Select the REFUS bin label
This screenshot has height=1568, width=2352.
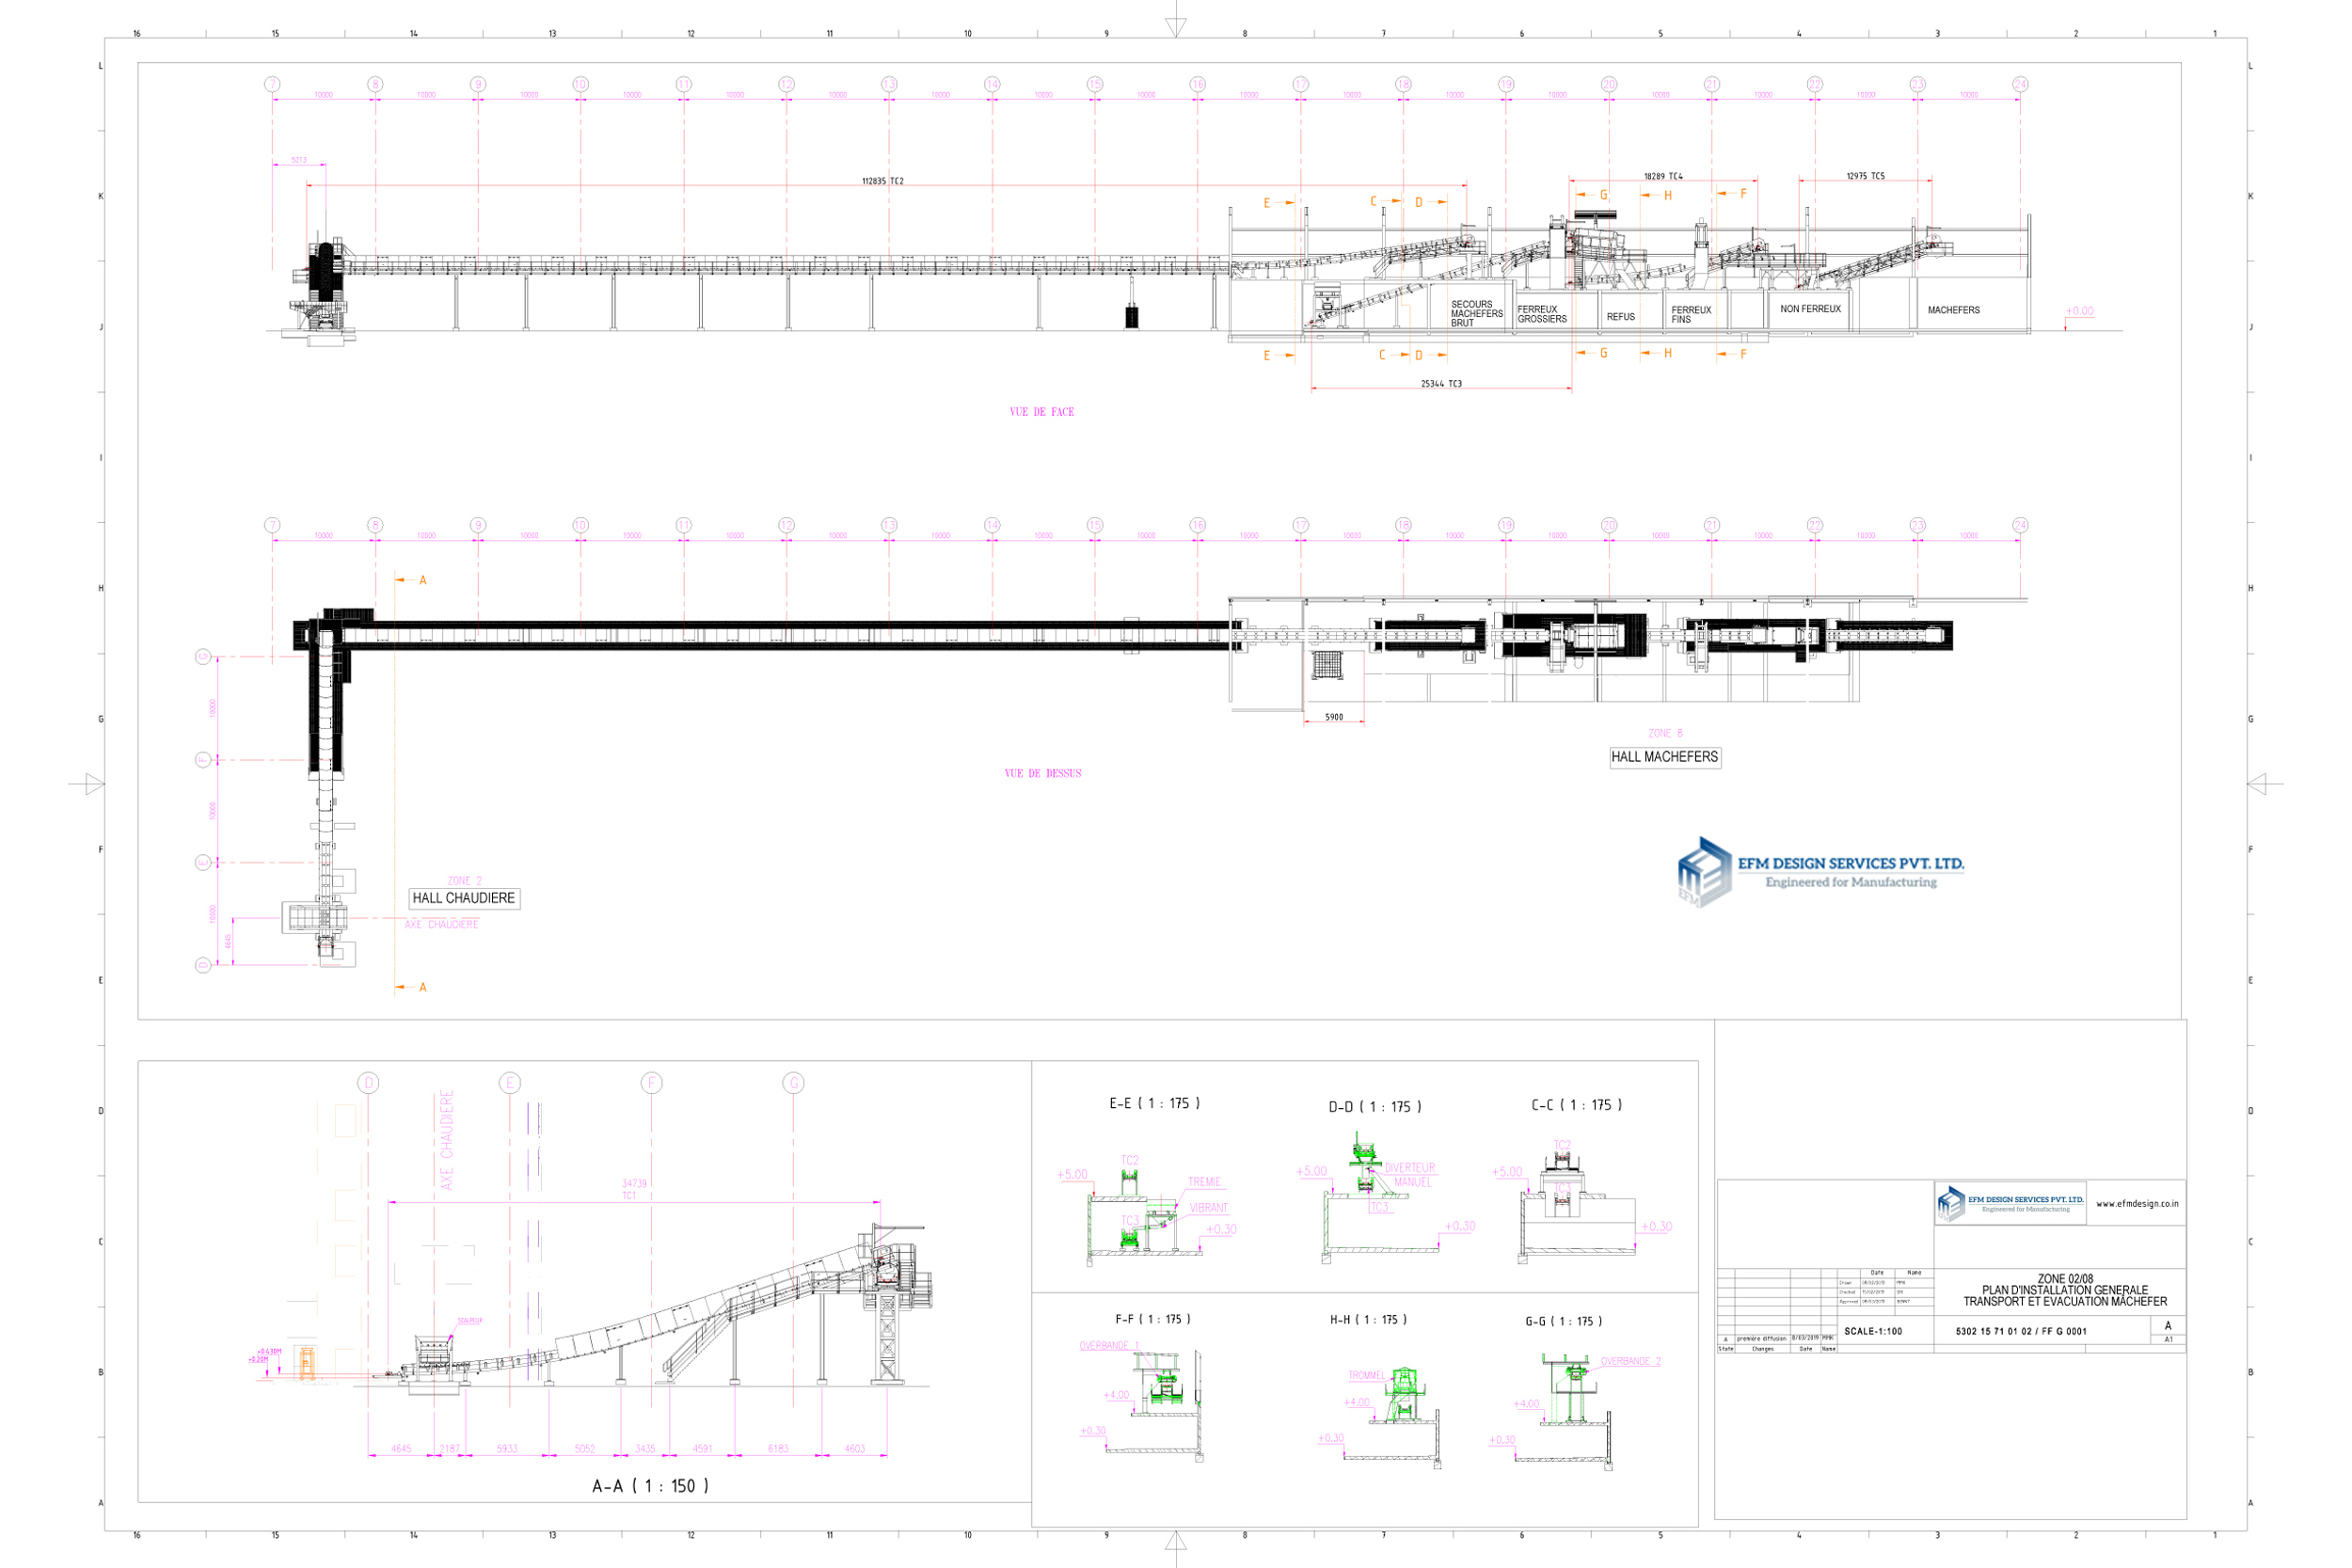click(1620, 317)
